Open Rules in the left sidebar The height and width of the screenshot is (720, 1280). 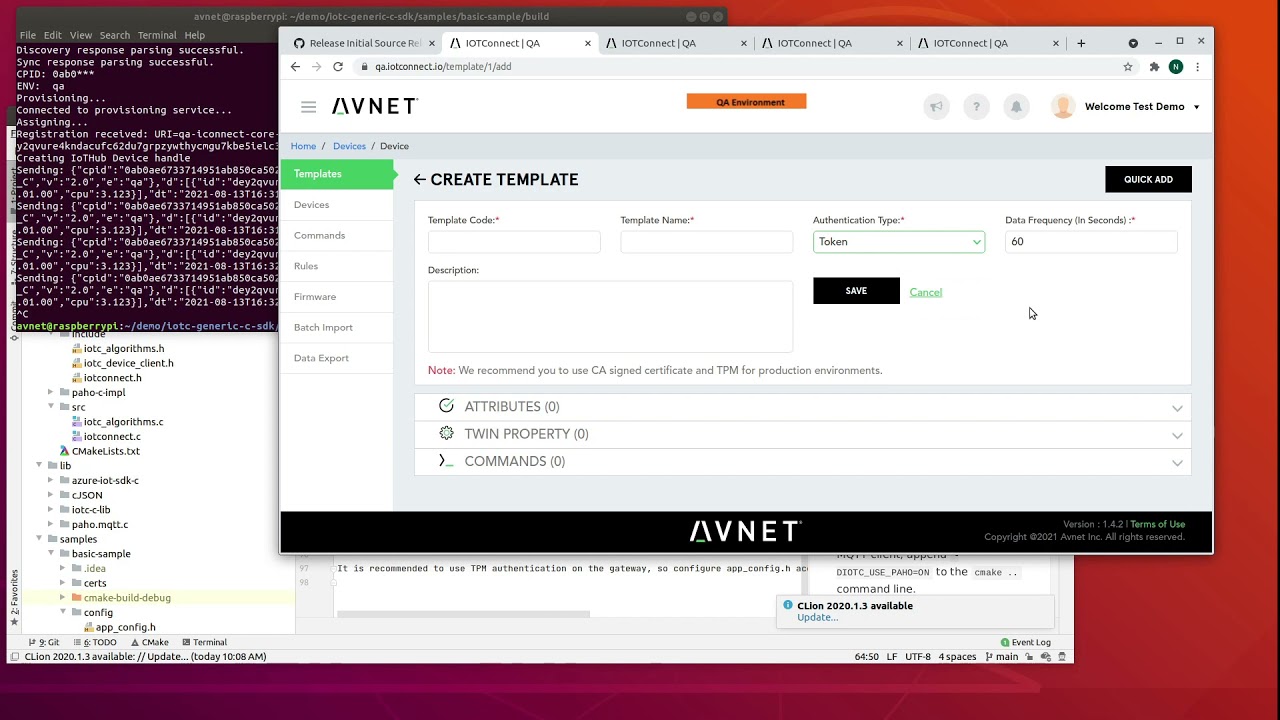click(x=338, y=266)
